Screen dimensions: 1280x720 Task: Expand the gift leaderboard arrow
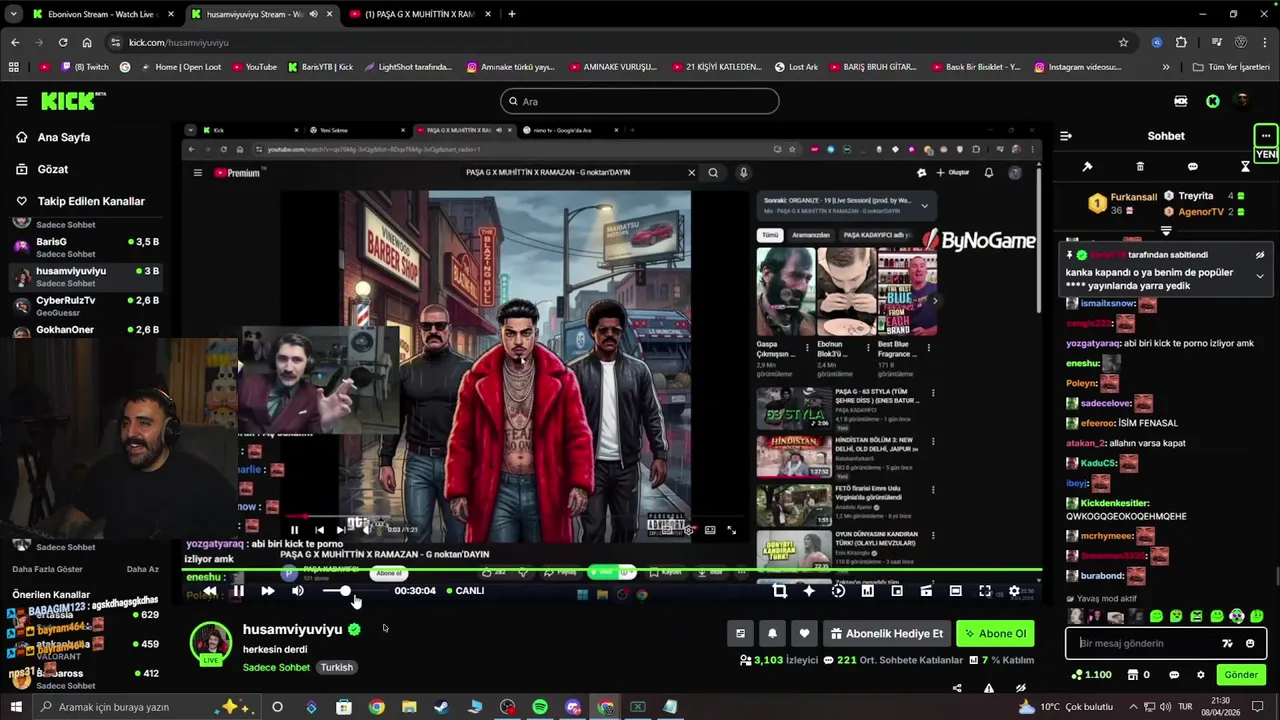coord(1166,231)
